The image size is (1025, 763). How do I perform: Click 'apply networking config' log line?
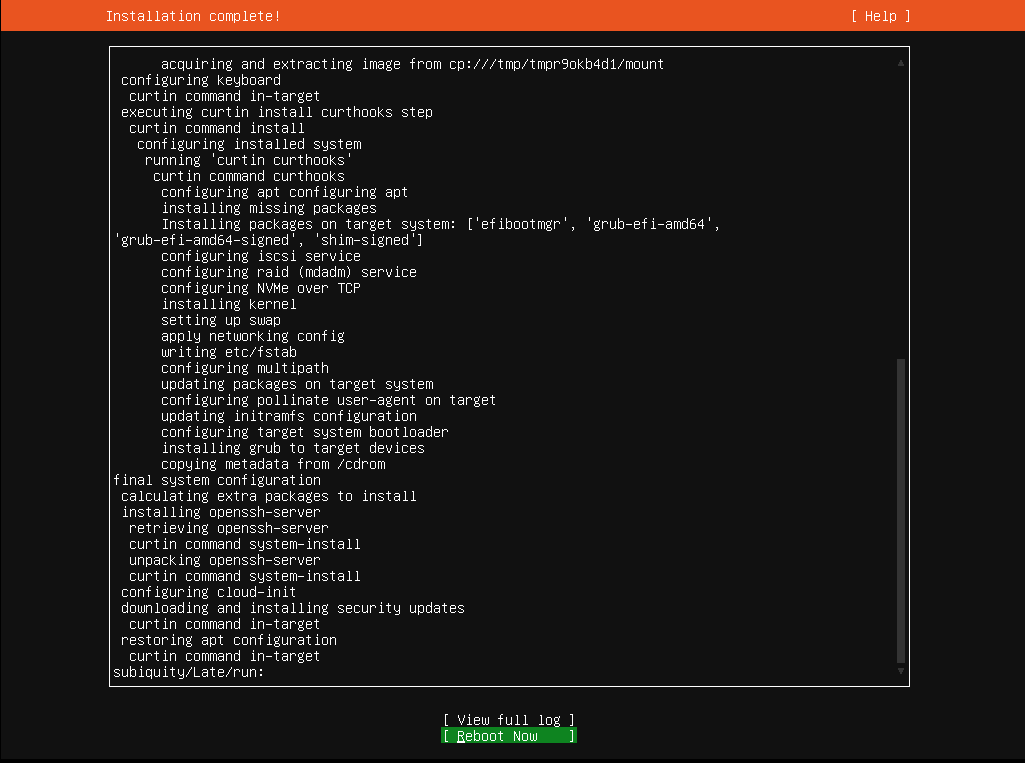(x=253, y=337)
